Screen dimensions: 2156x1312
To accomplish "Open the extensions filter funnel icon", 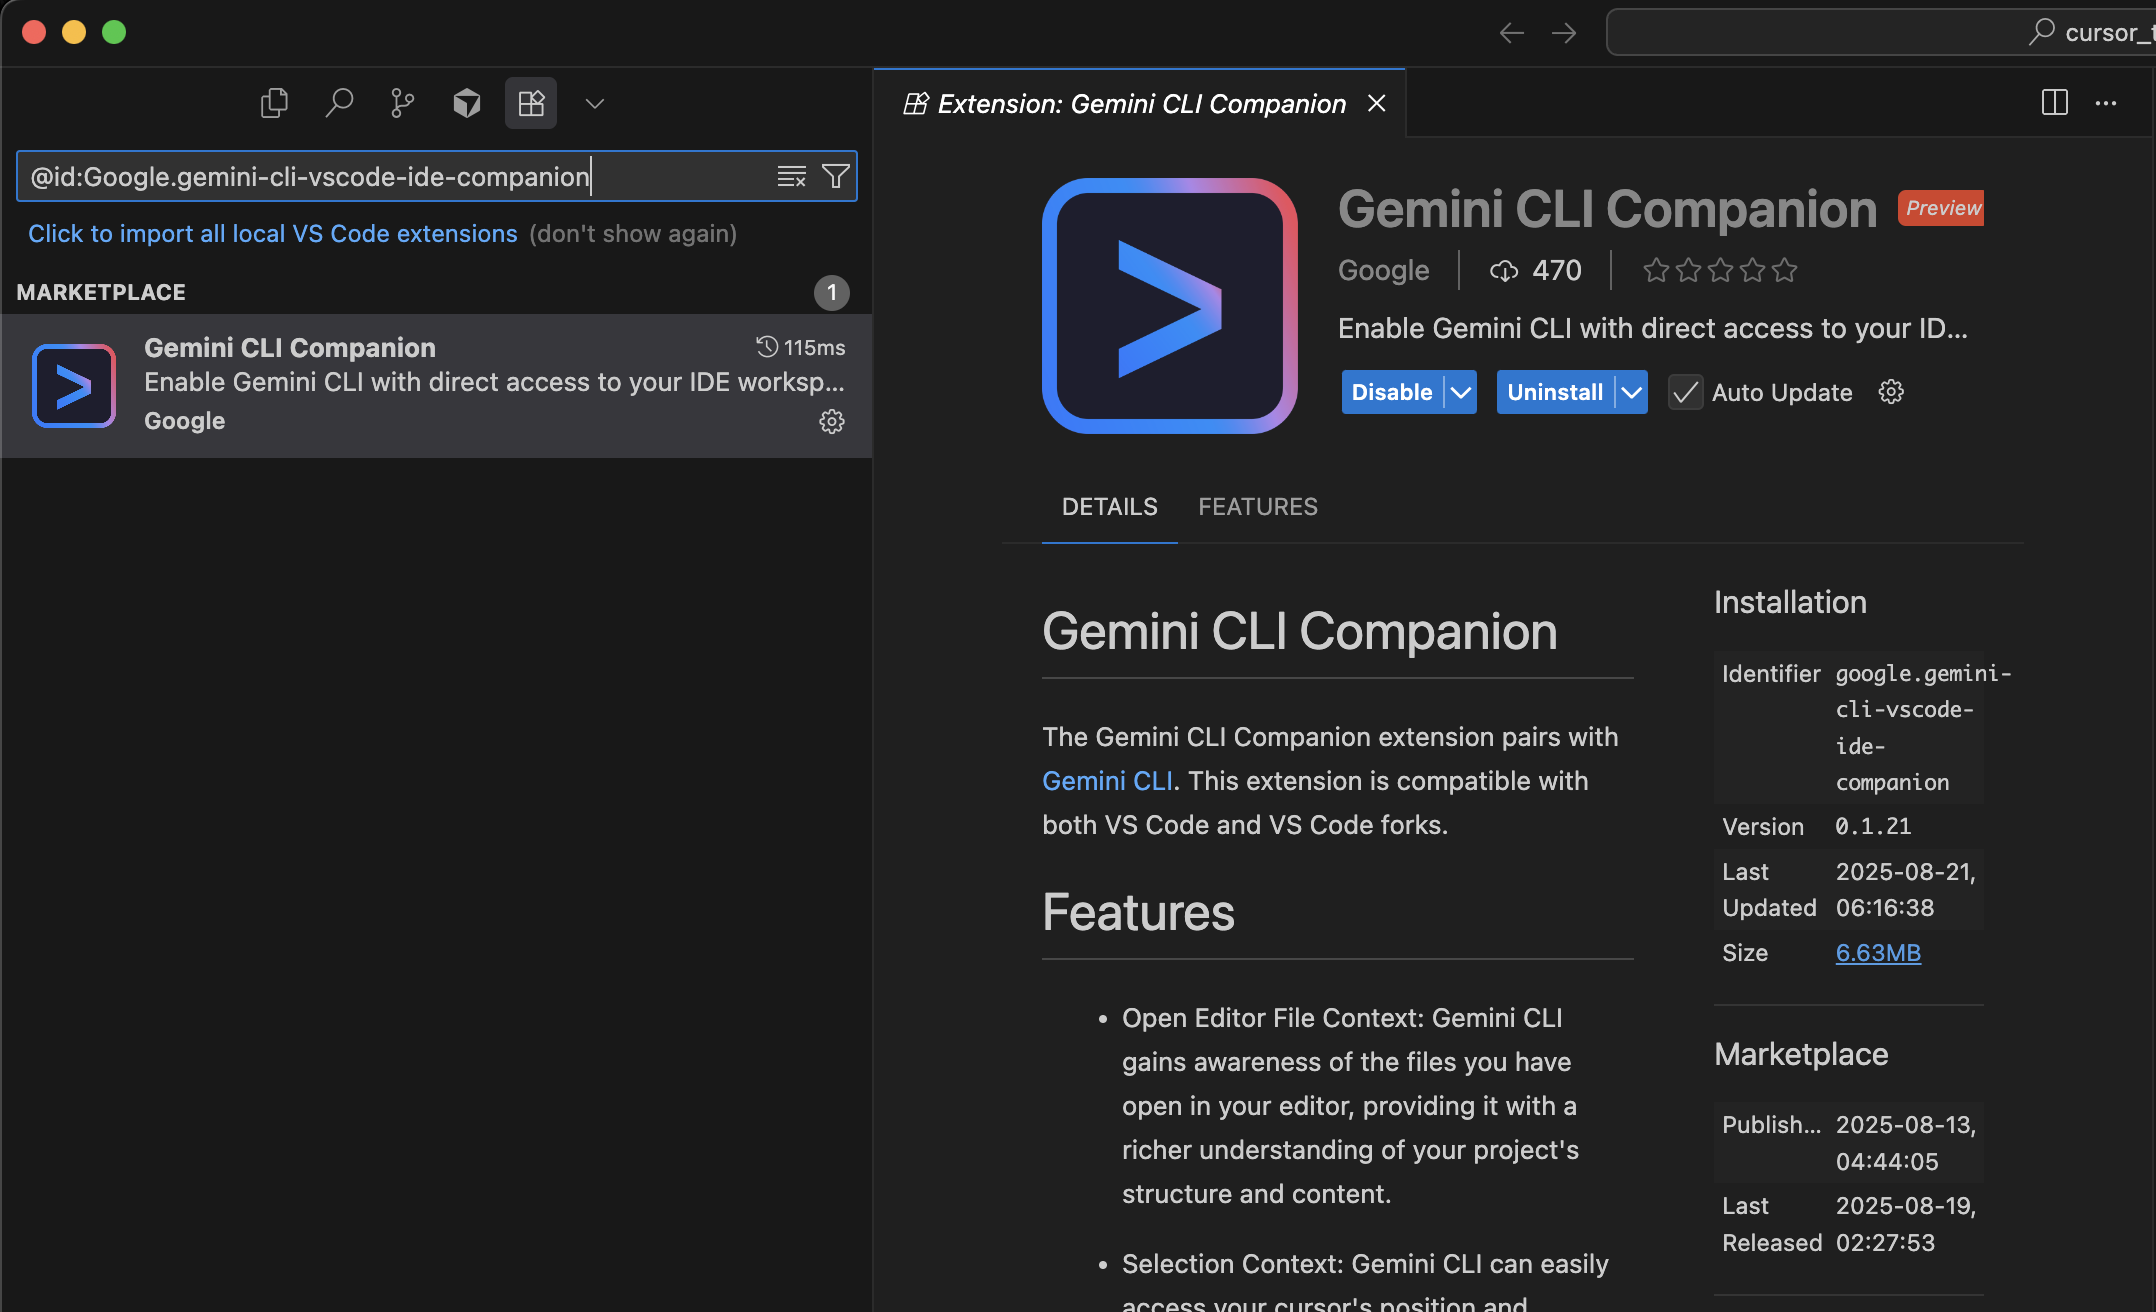I will [x=835, y=177].
